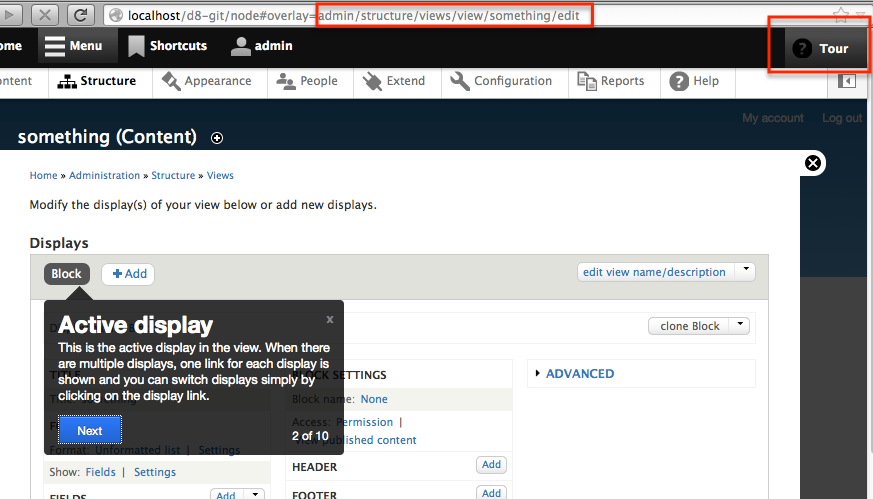Open dropdown arrow next to FIELDS Add

click(255, 494)
